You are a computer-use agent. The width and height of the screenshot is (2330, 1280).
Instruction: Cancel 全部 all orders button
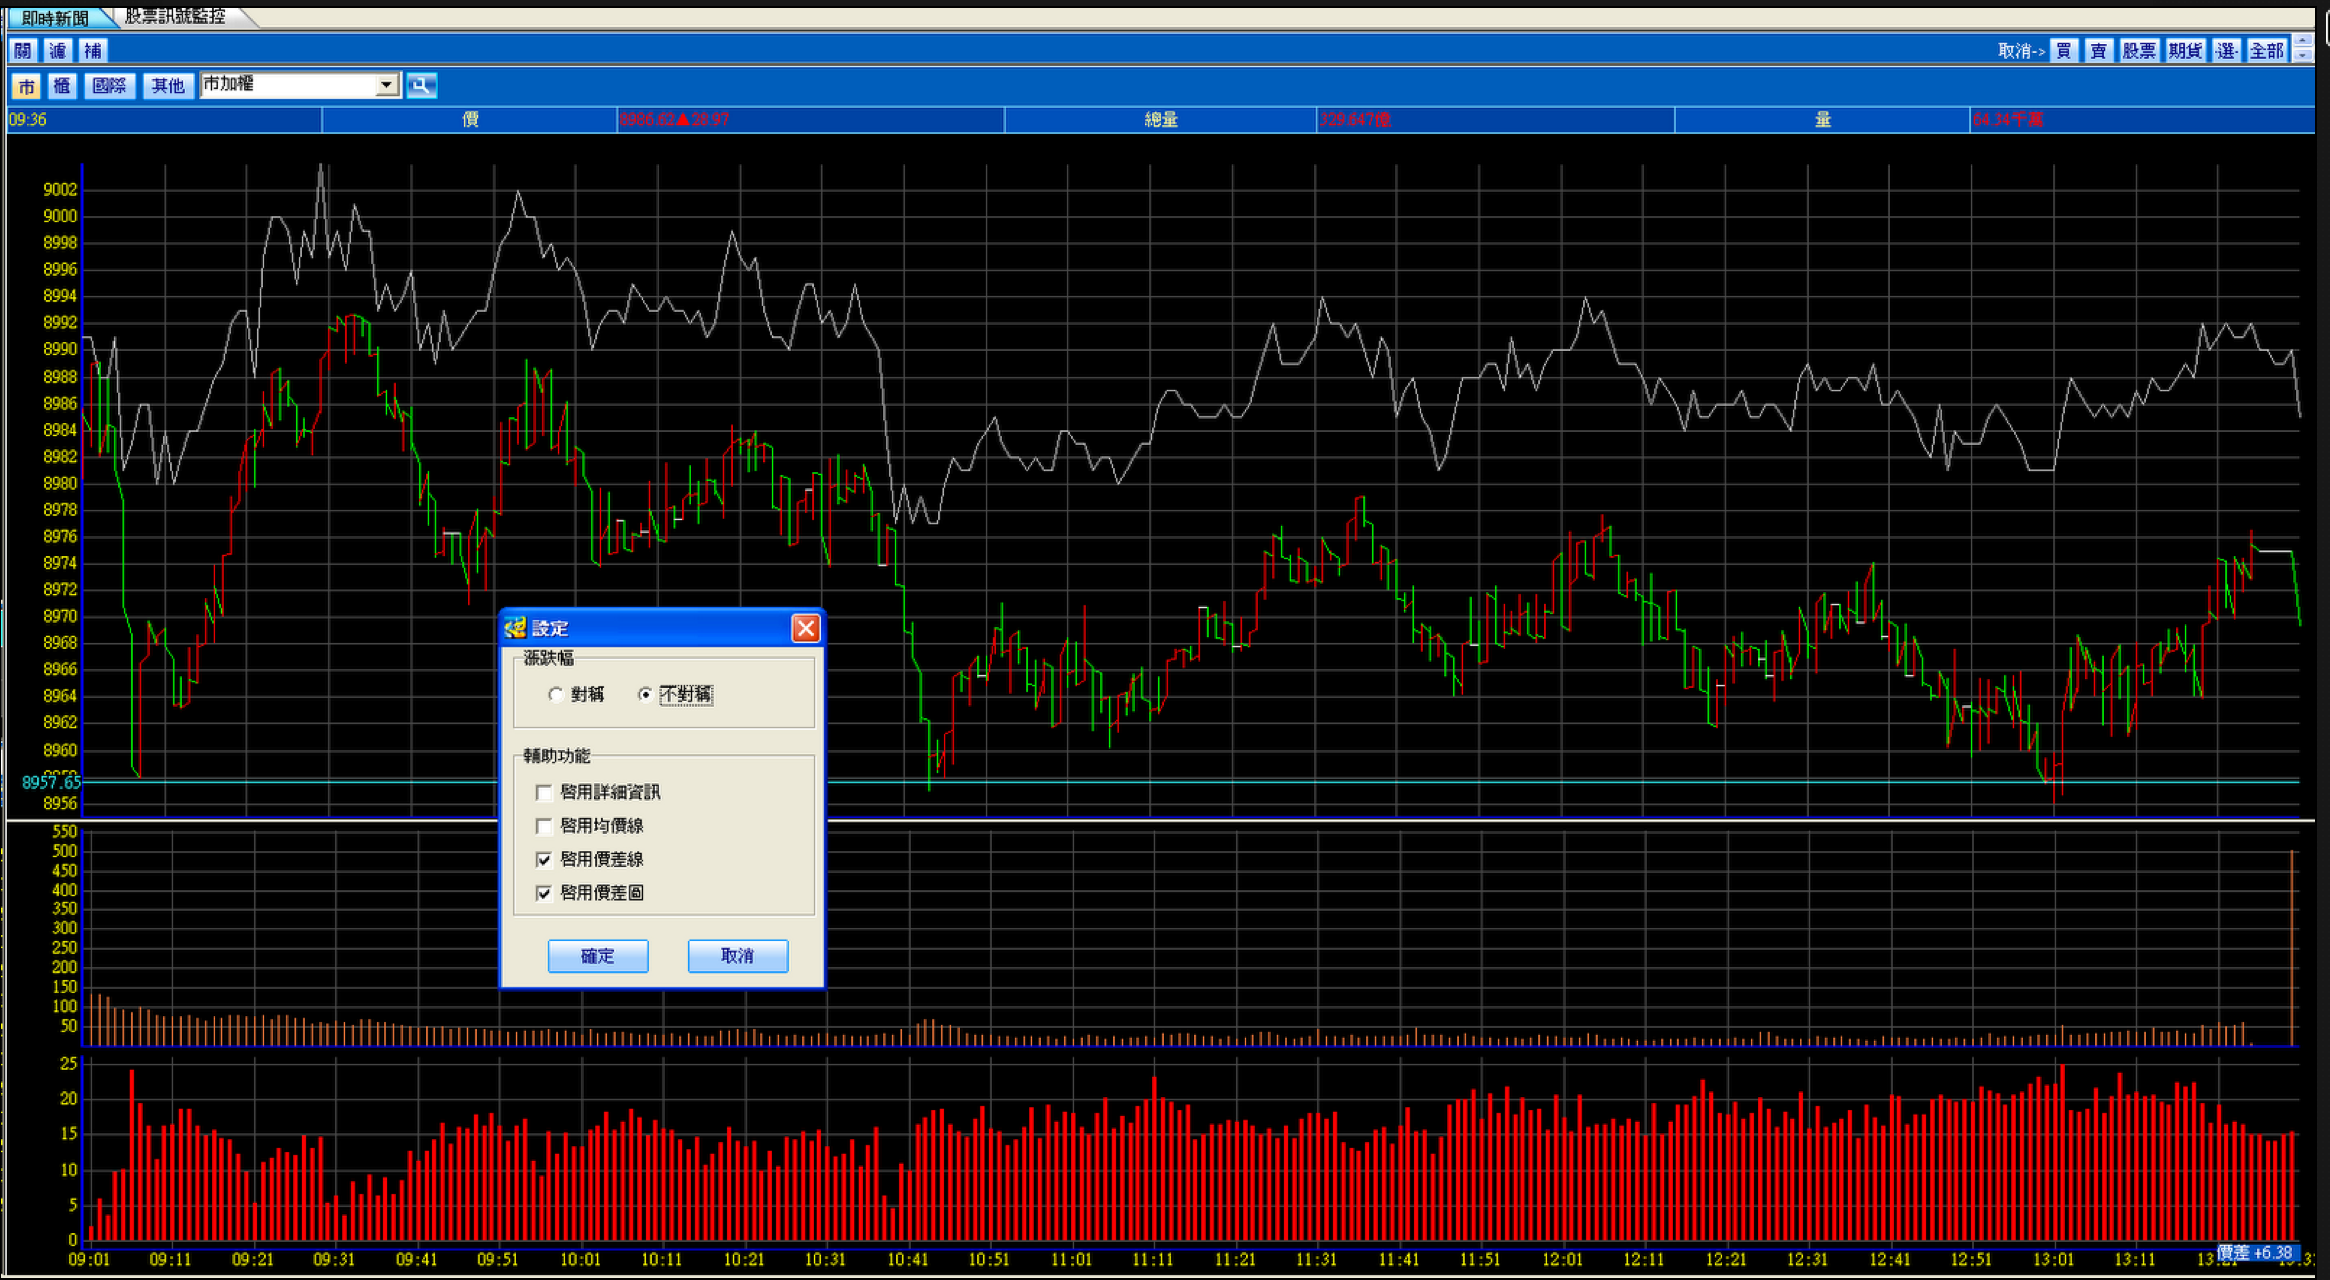[2266, 51]
